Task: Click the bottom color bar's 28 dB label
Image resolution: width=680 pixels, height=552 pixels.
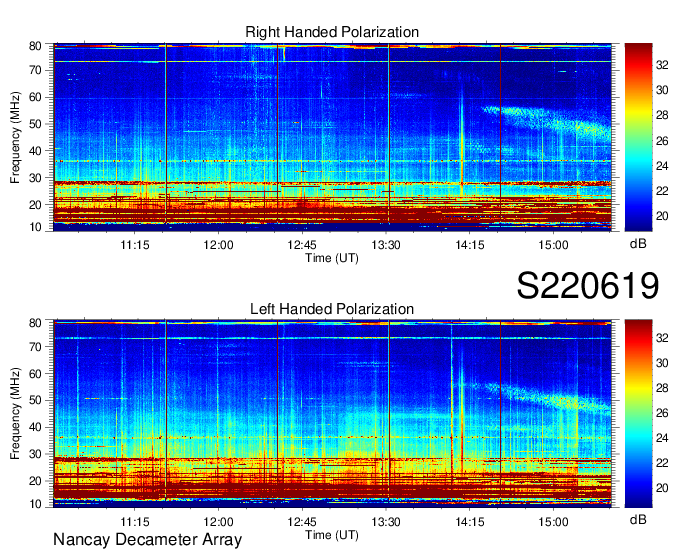Action: coord(662,388)
